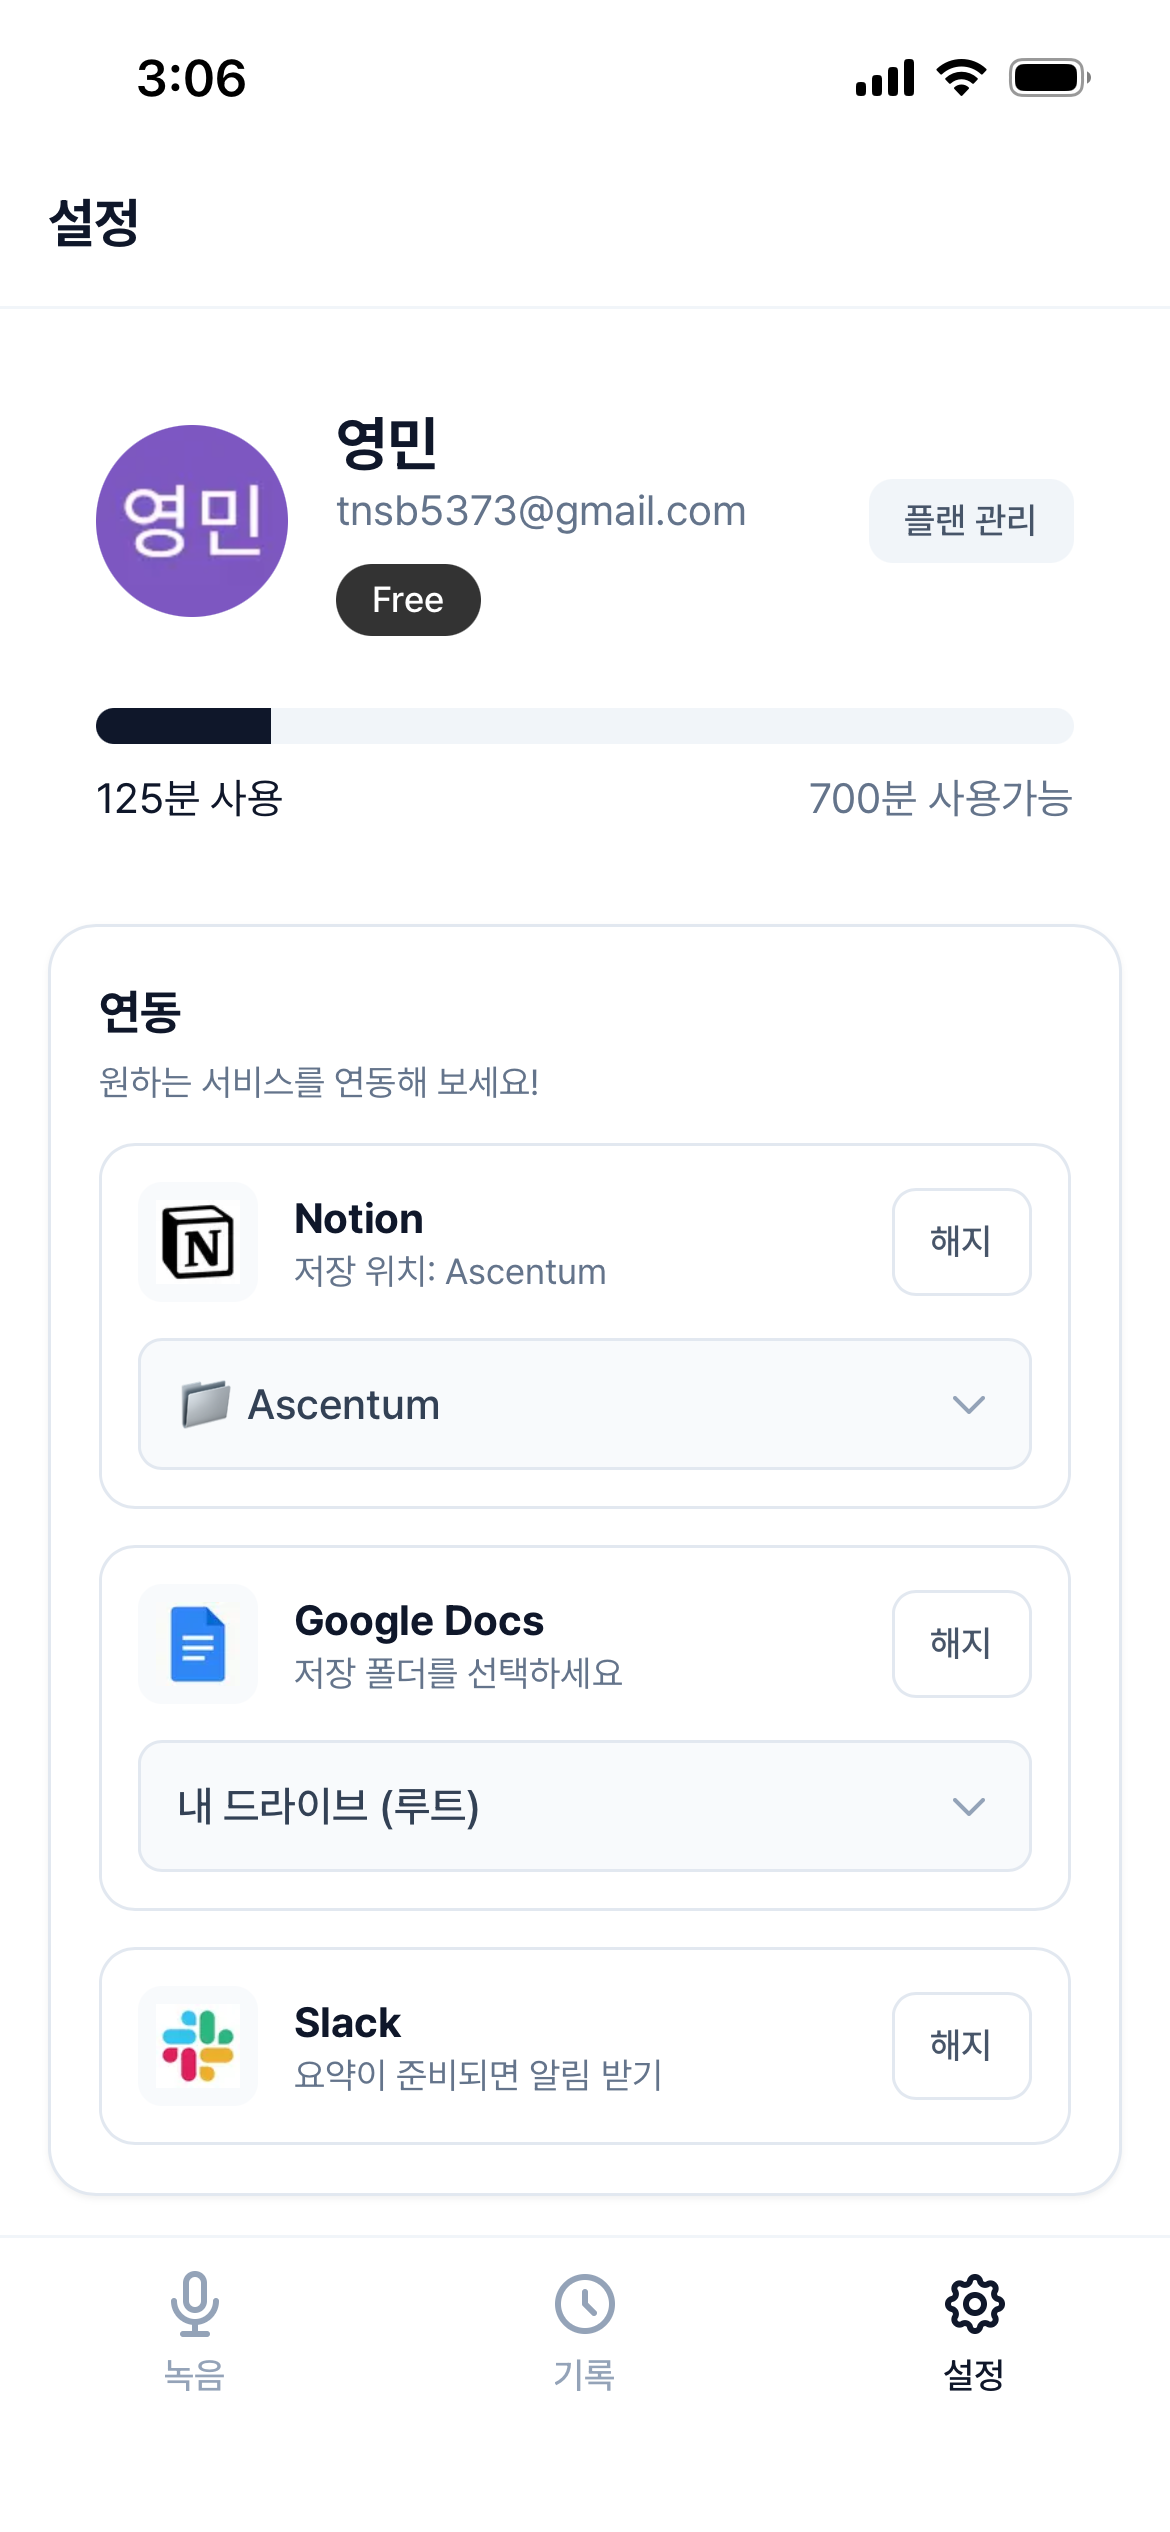
Task: Disconnect Google Docs with 해지 button
Action: coord(962,1644)
